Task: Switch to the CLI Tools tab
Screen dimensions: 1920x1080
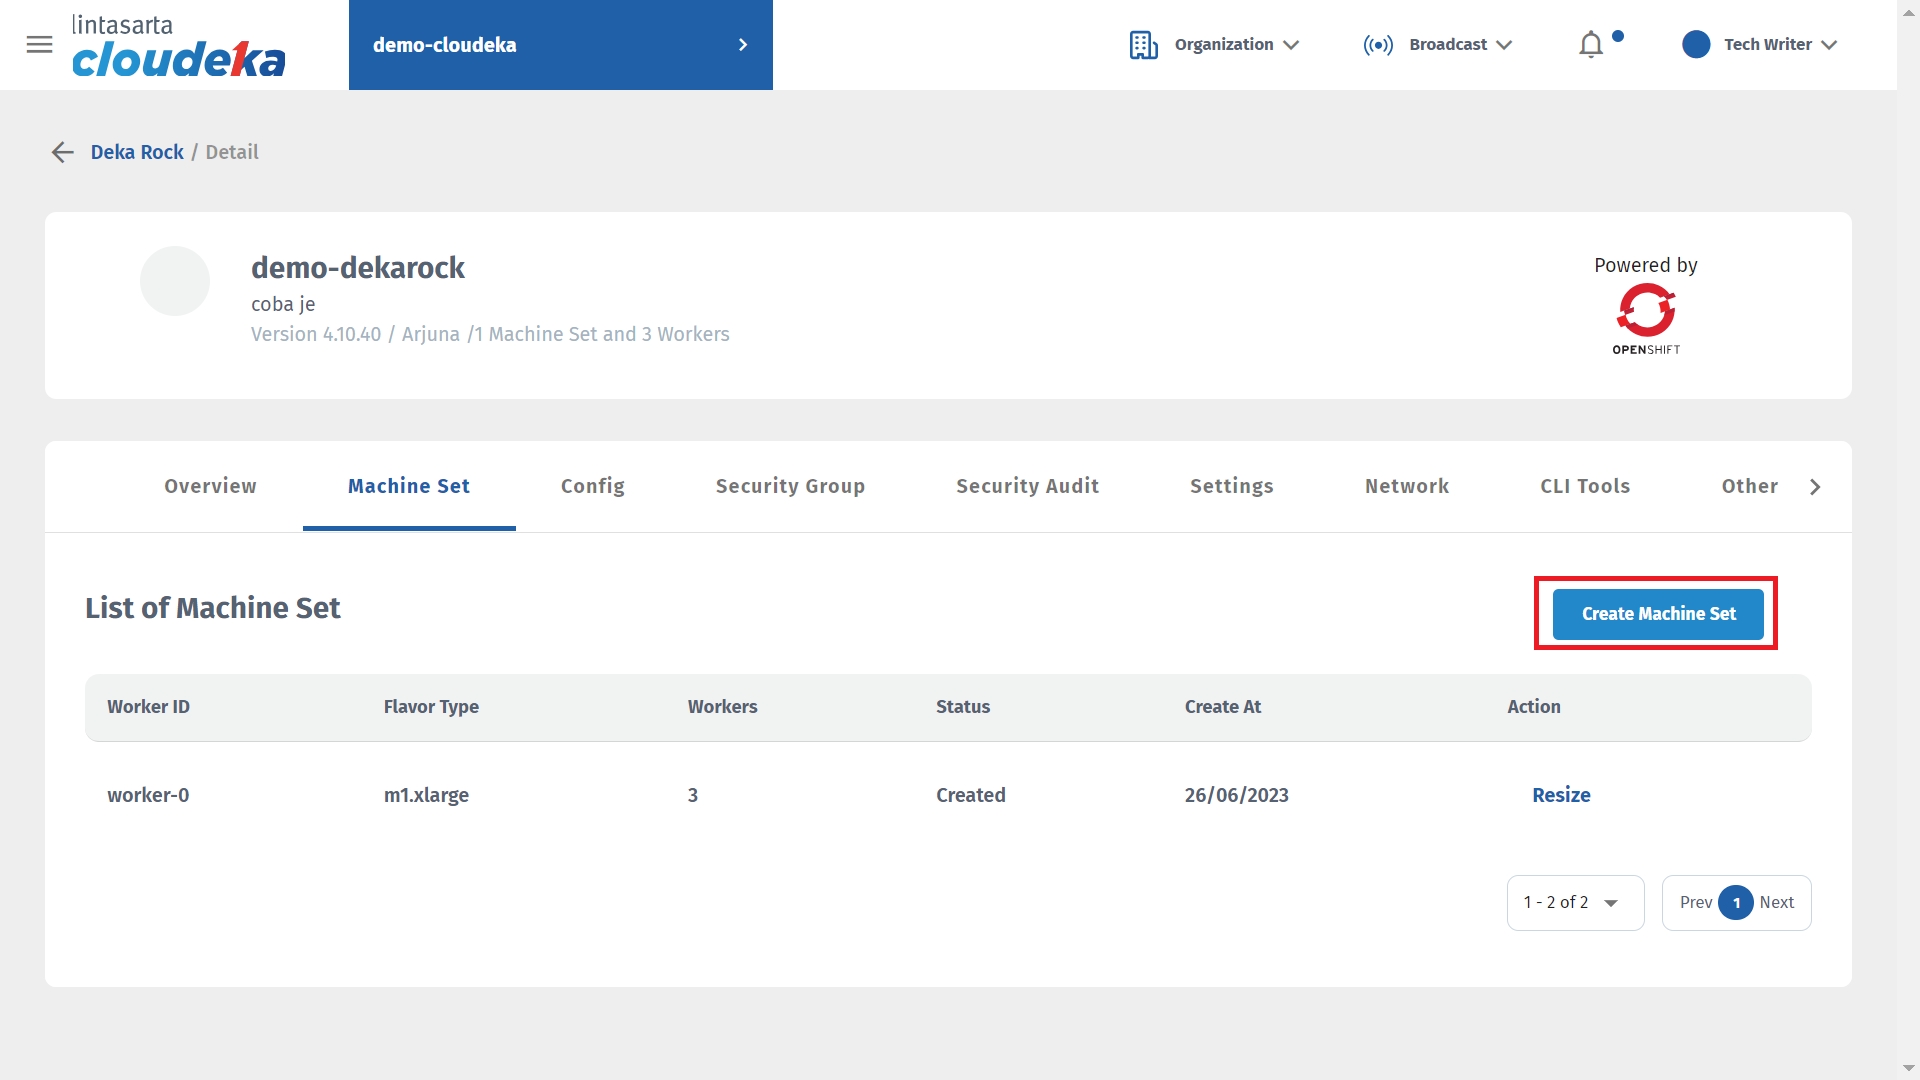Action: point(1584,486)
